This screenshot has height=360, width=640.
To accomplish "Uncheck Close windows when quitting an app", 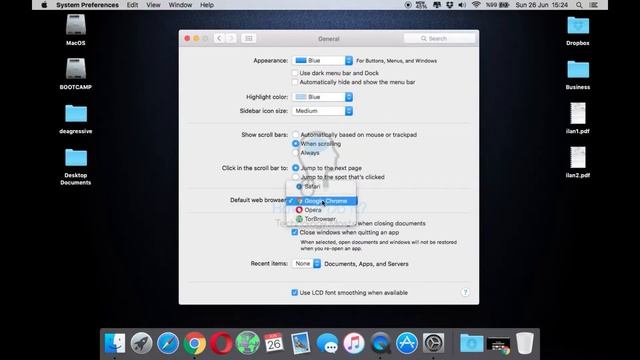I will click(295, 232).
